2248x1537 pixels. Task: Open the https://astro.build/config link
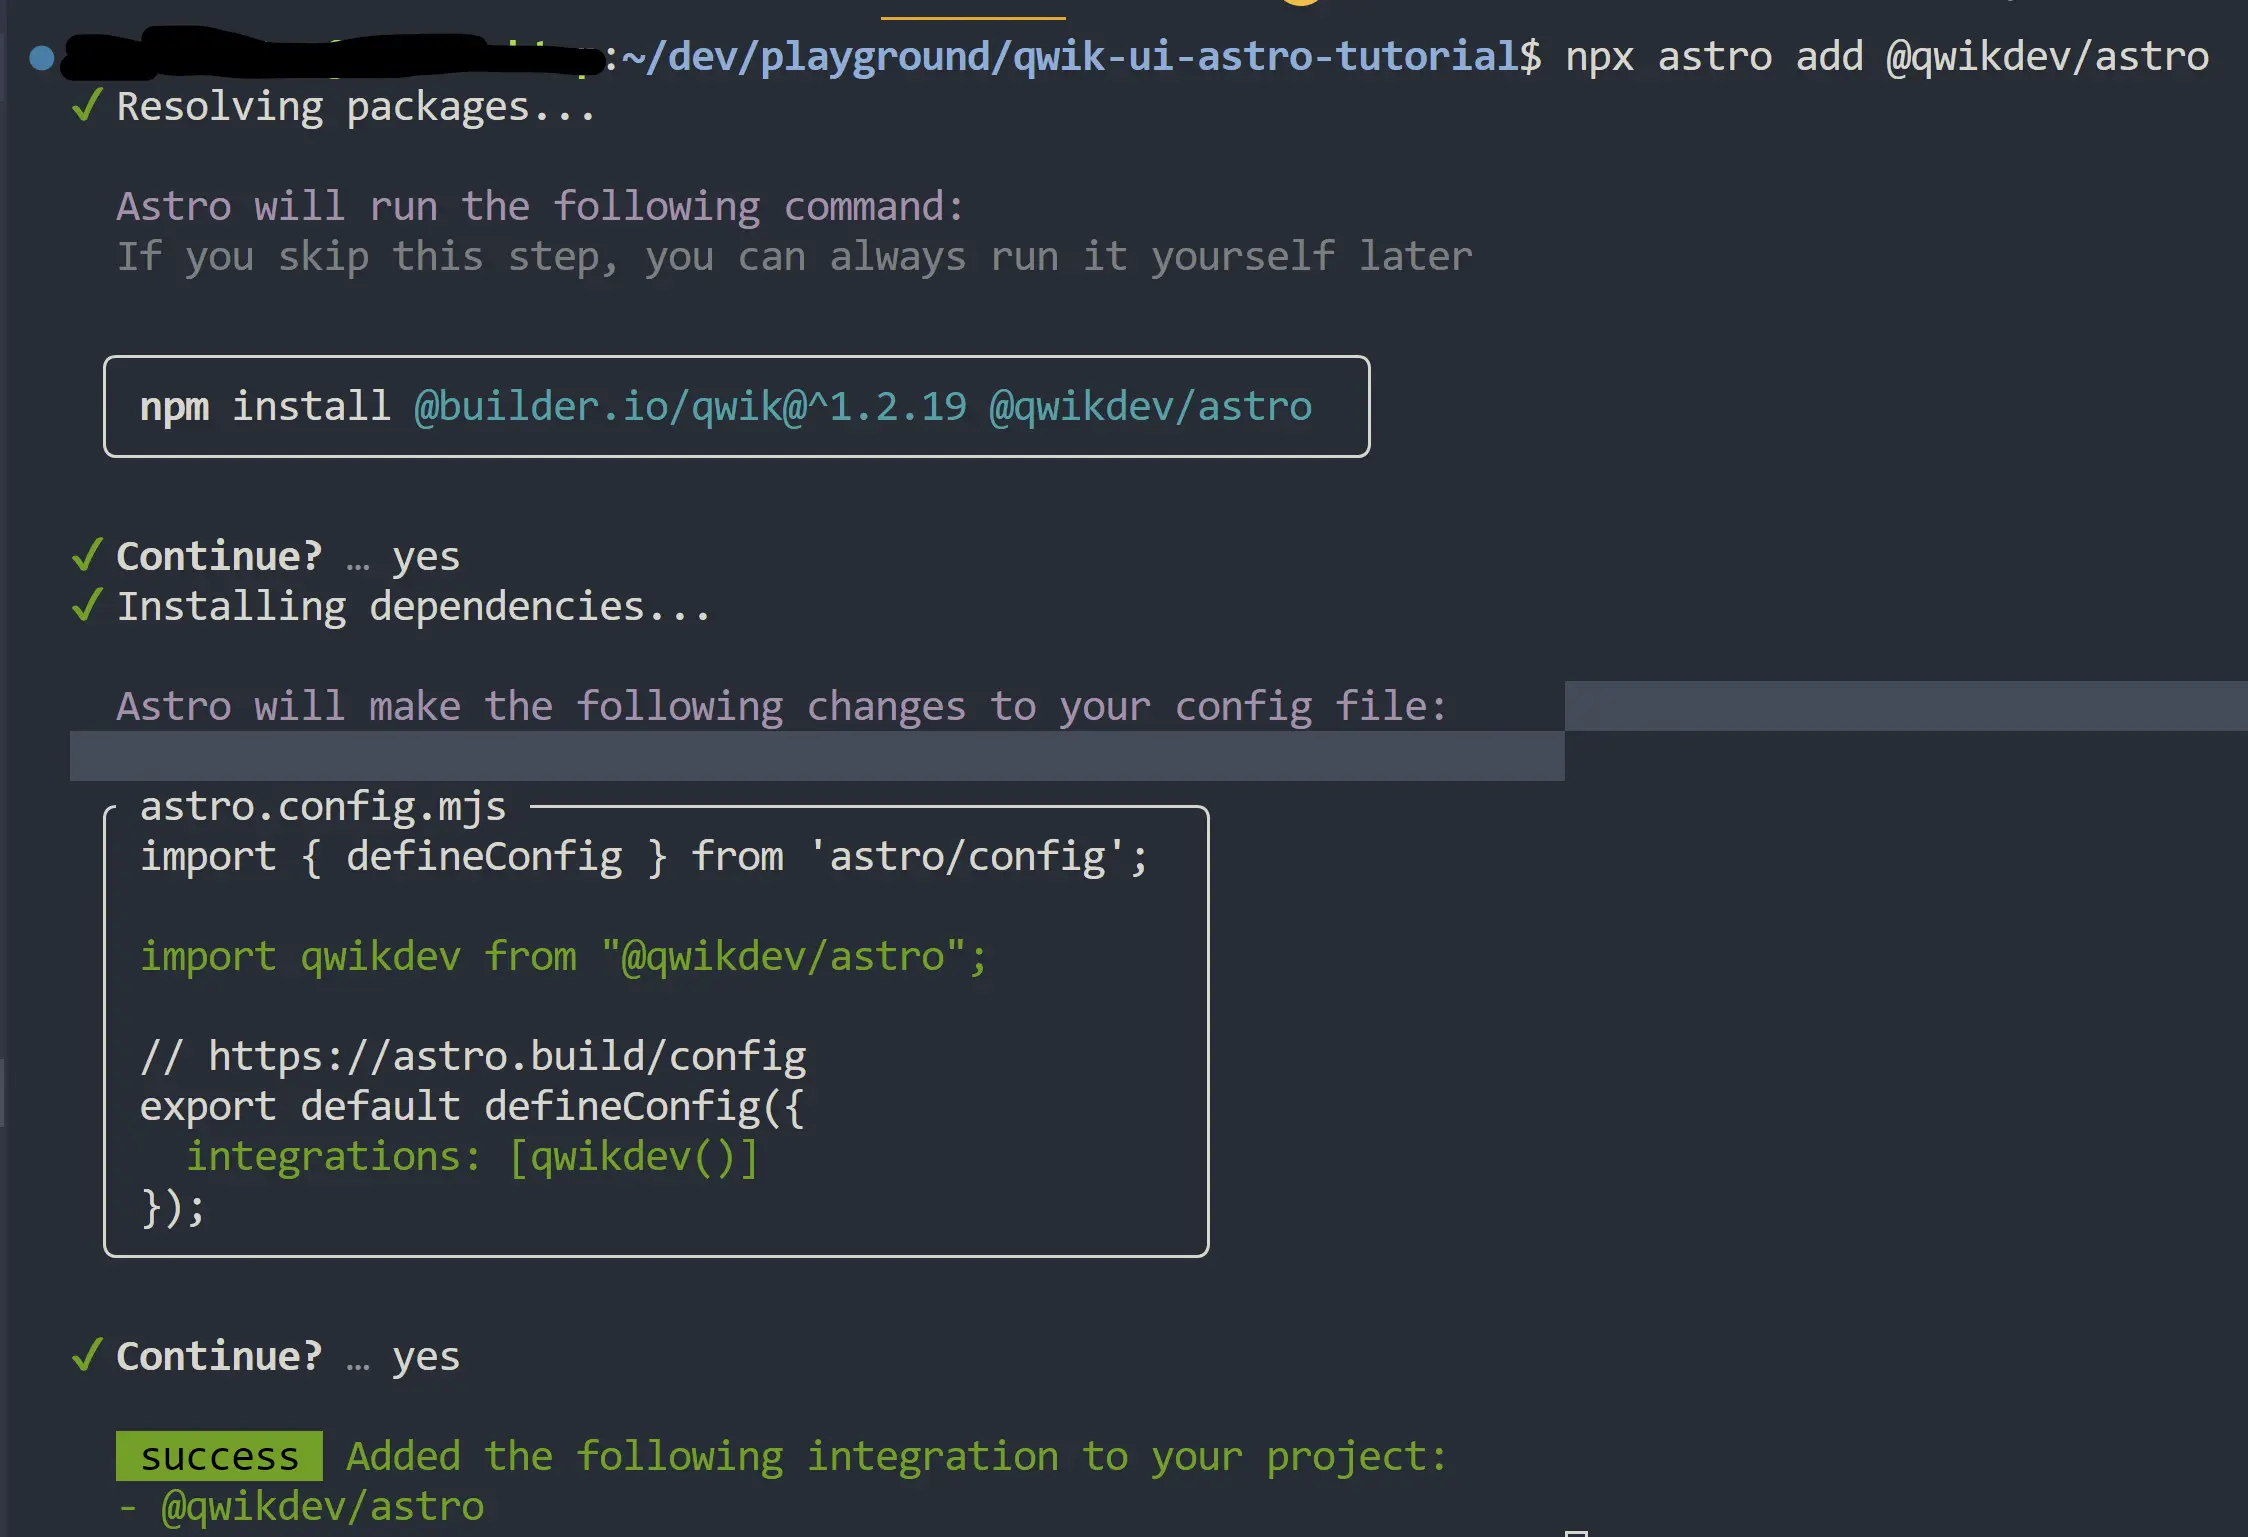[x=507, y=1056]
